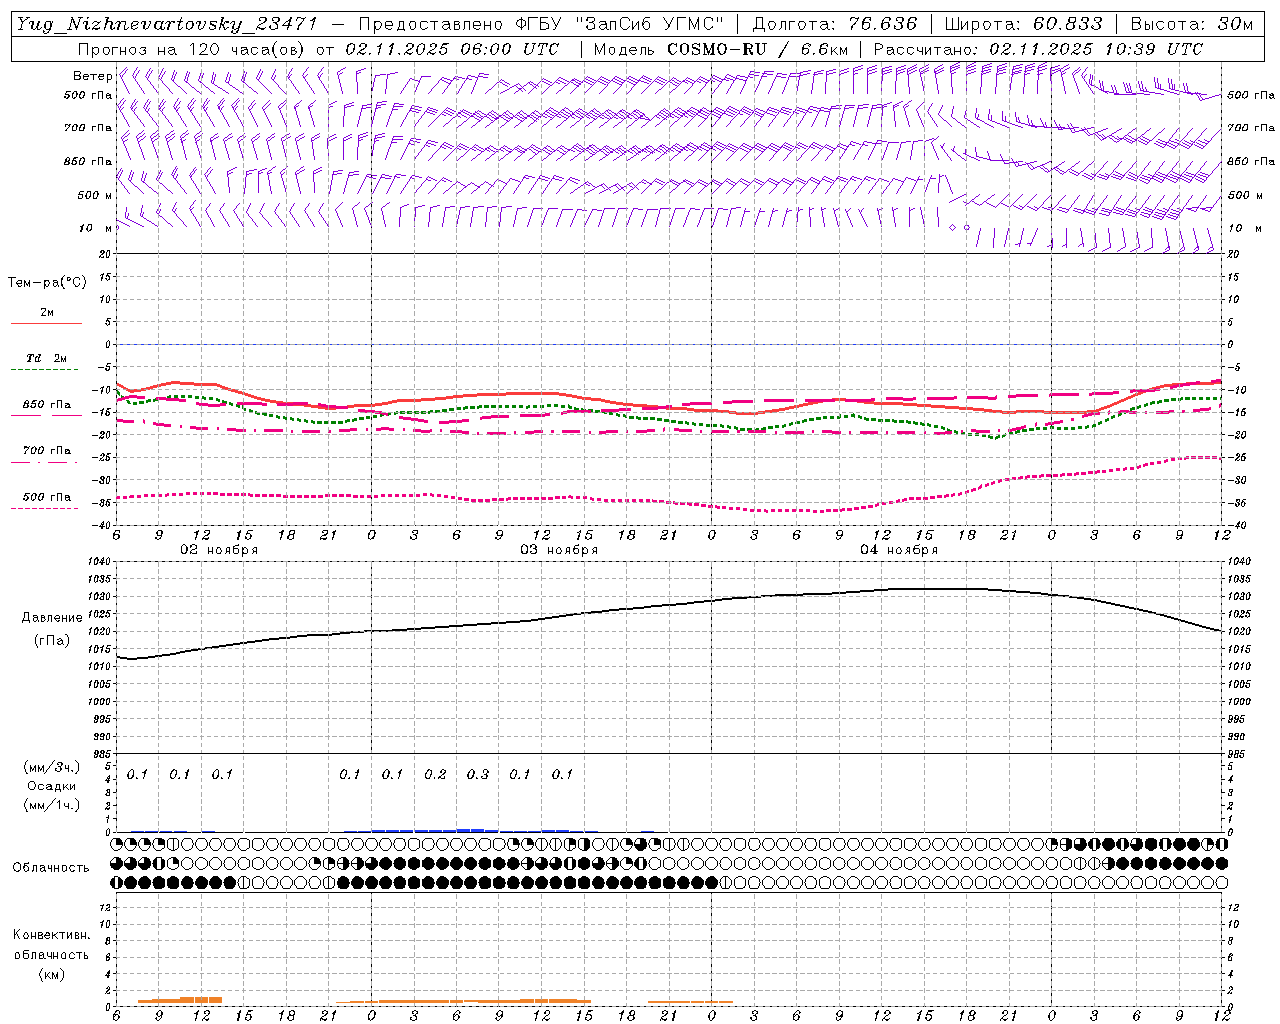Select the 'Рассчитано: 02.11.2025 10:39 UTC' text

click(1038, 49)
